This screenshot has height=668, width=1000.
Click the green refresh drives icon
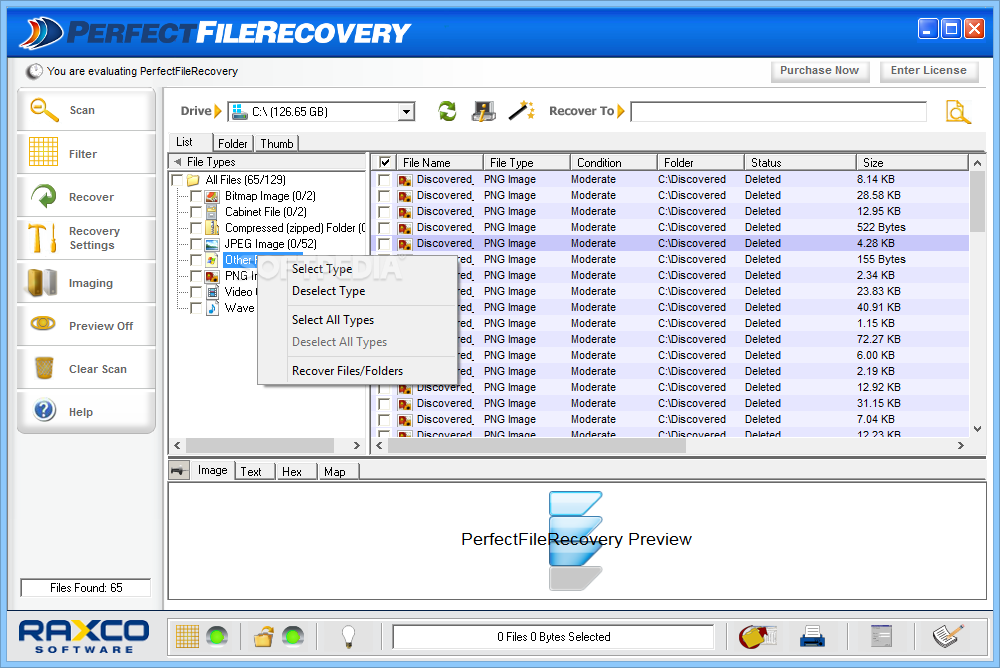coord(448,111)
